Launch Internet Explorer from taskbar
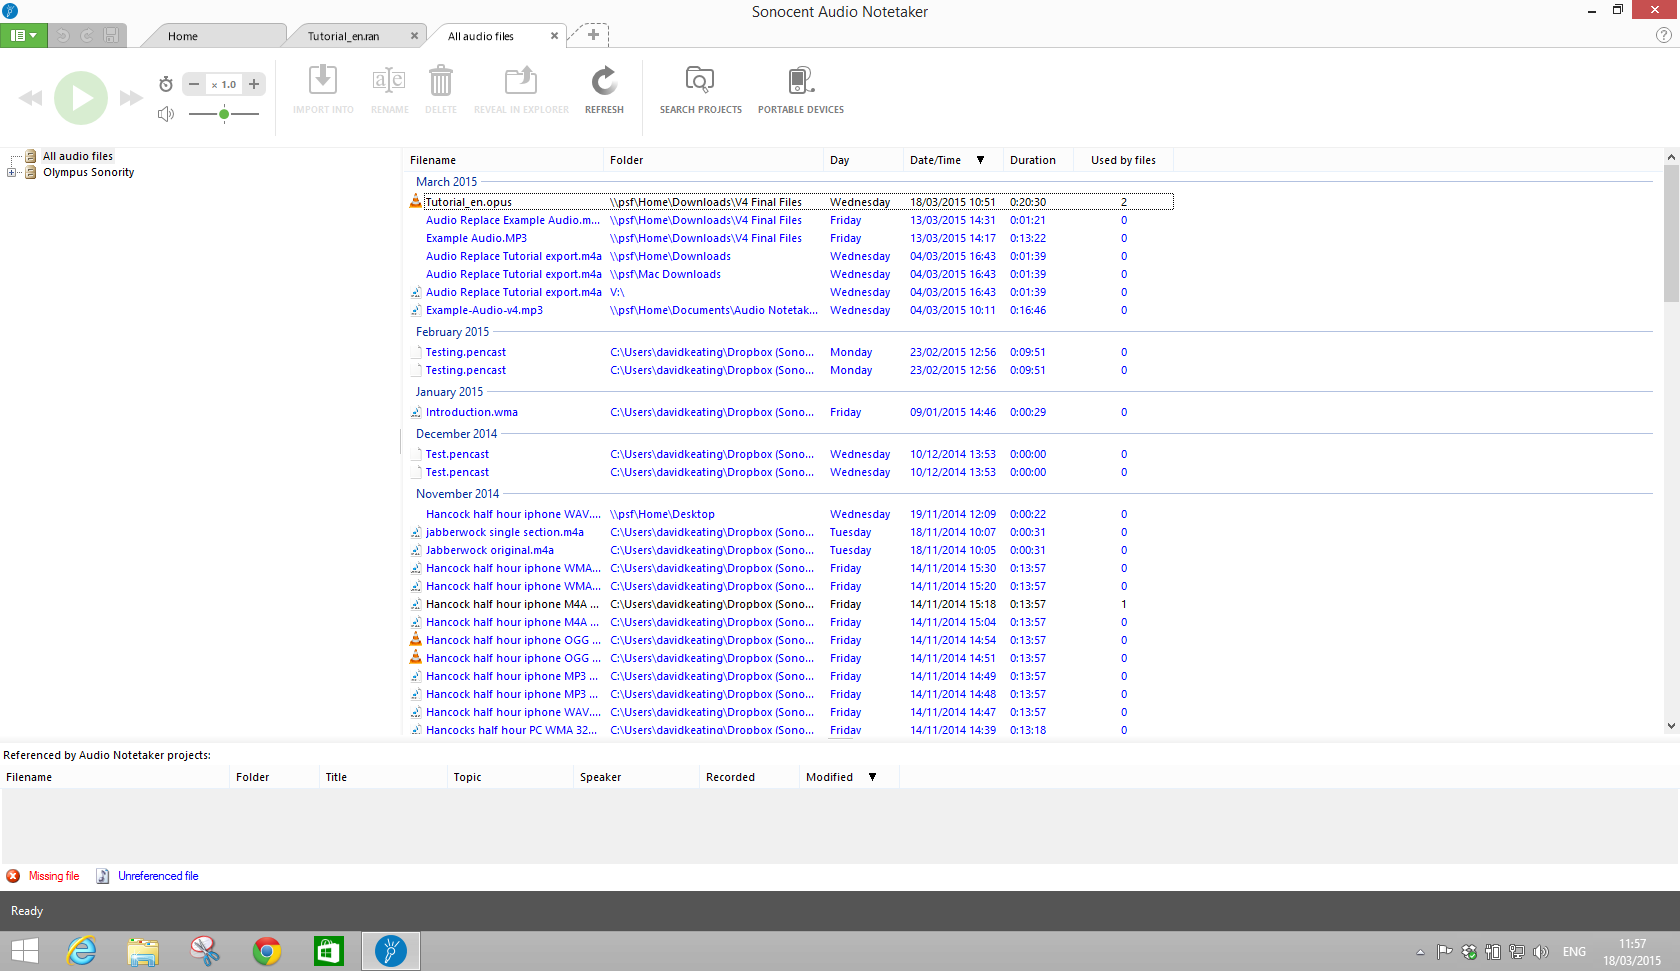 coord(81,951)
